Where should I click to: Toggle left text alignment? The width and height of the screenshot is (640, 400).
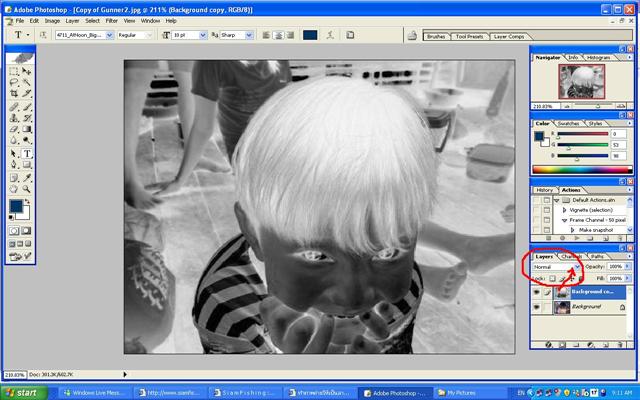pyautogui.click(x=266, y=35)
